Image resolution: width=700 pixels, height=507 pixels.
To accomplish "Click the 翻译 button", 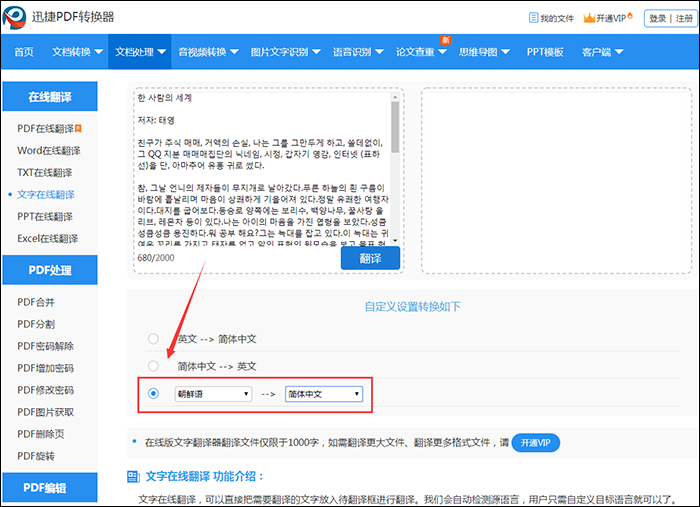I will [370, 258].
